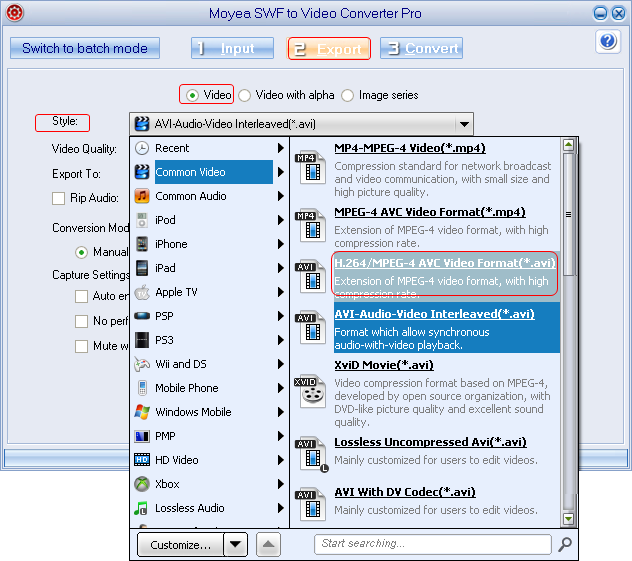The image size is (632, 561).
Task: Click the search magnifier icon
Action: 565,544
